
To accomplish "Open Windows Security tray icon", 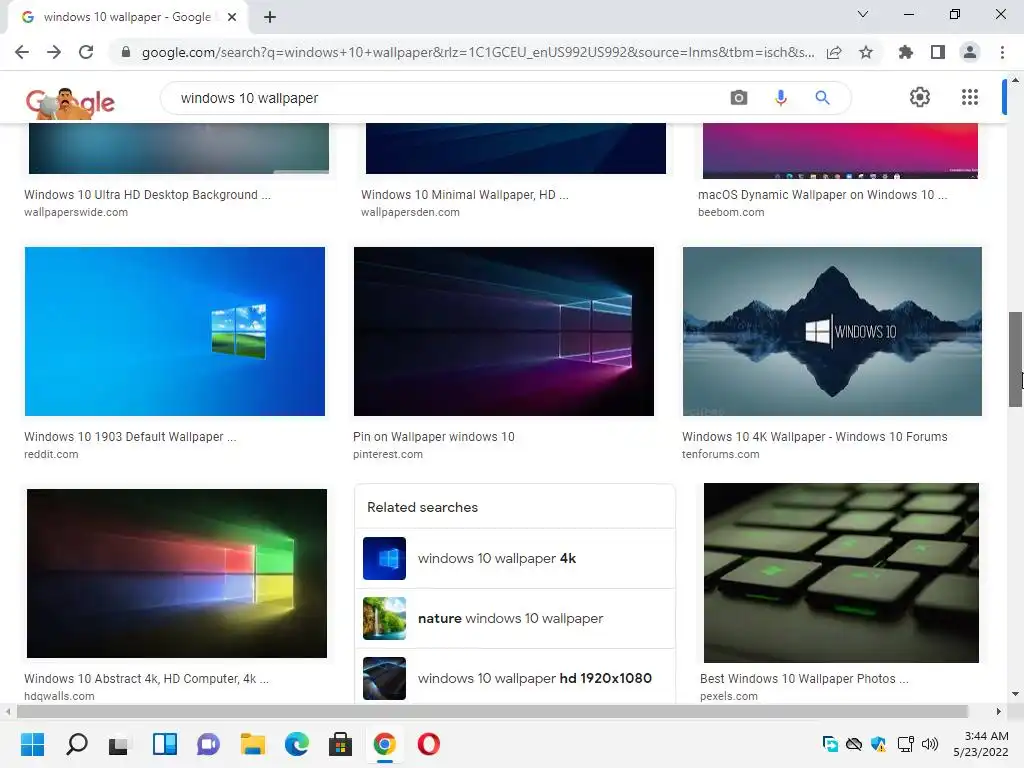I will point(878,744).
